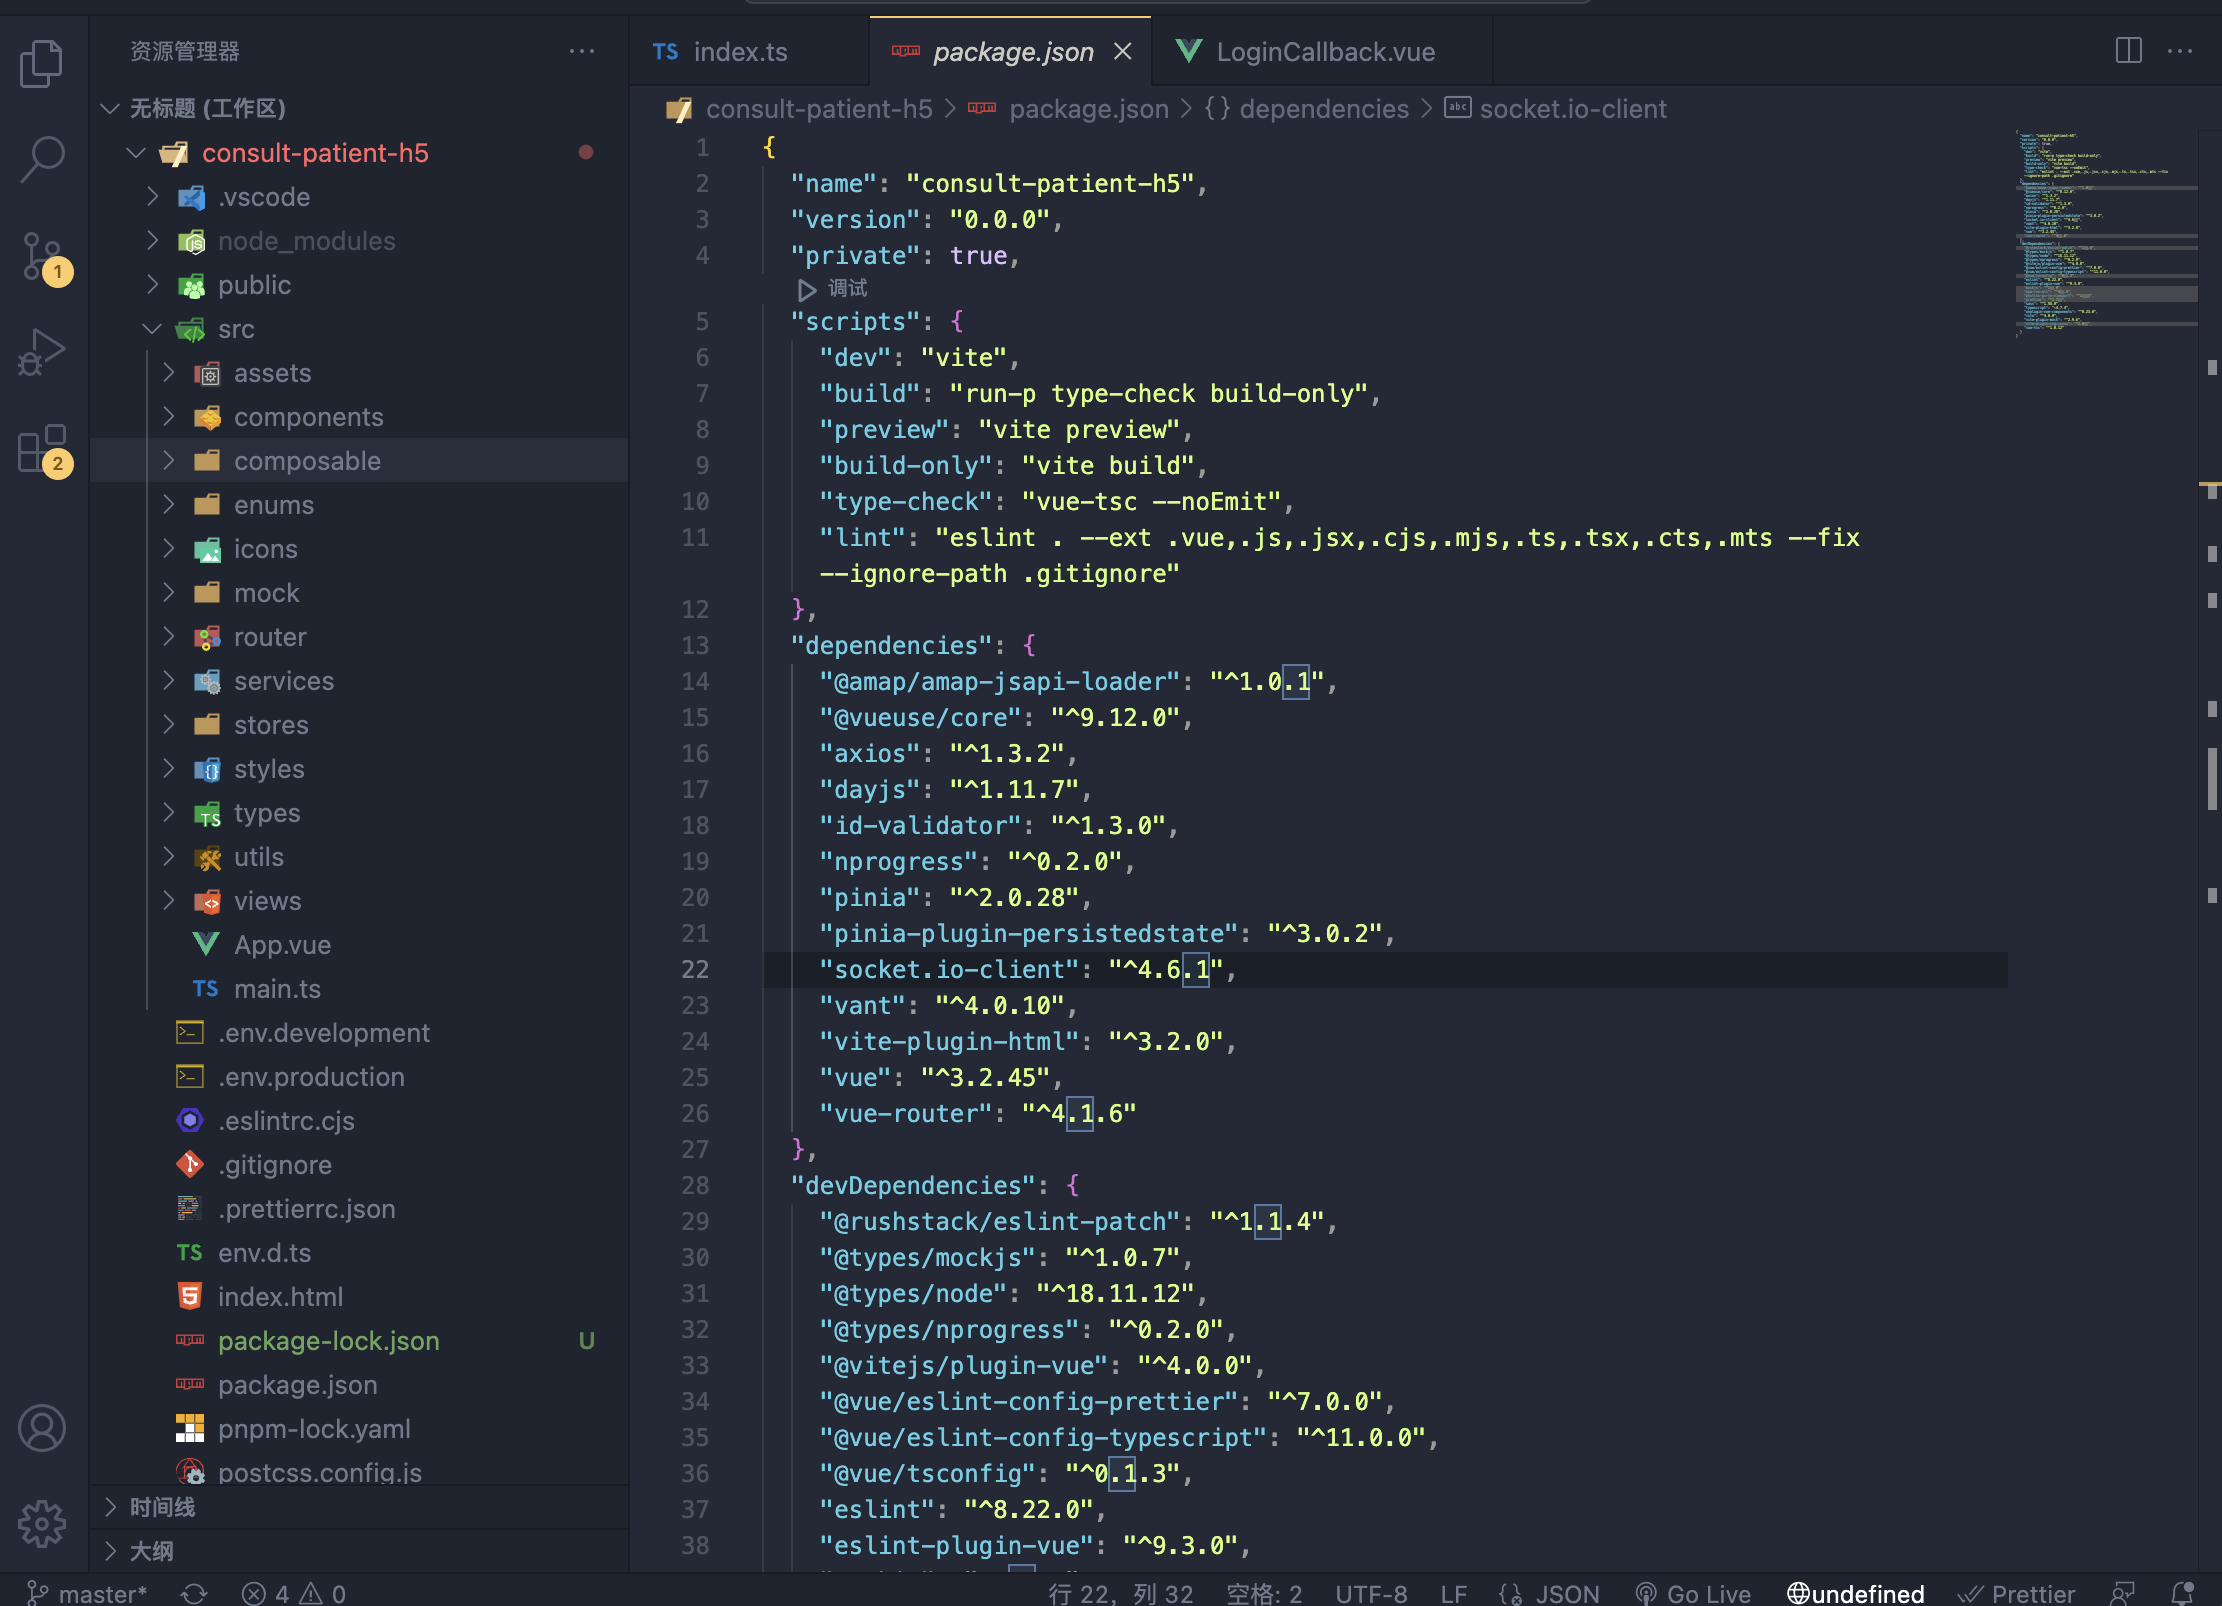Open errors and warnings count
Image resolution: width=2222 pixels, height=1606 pixels.
point(294,1592)
